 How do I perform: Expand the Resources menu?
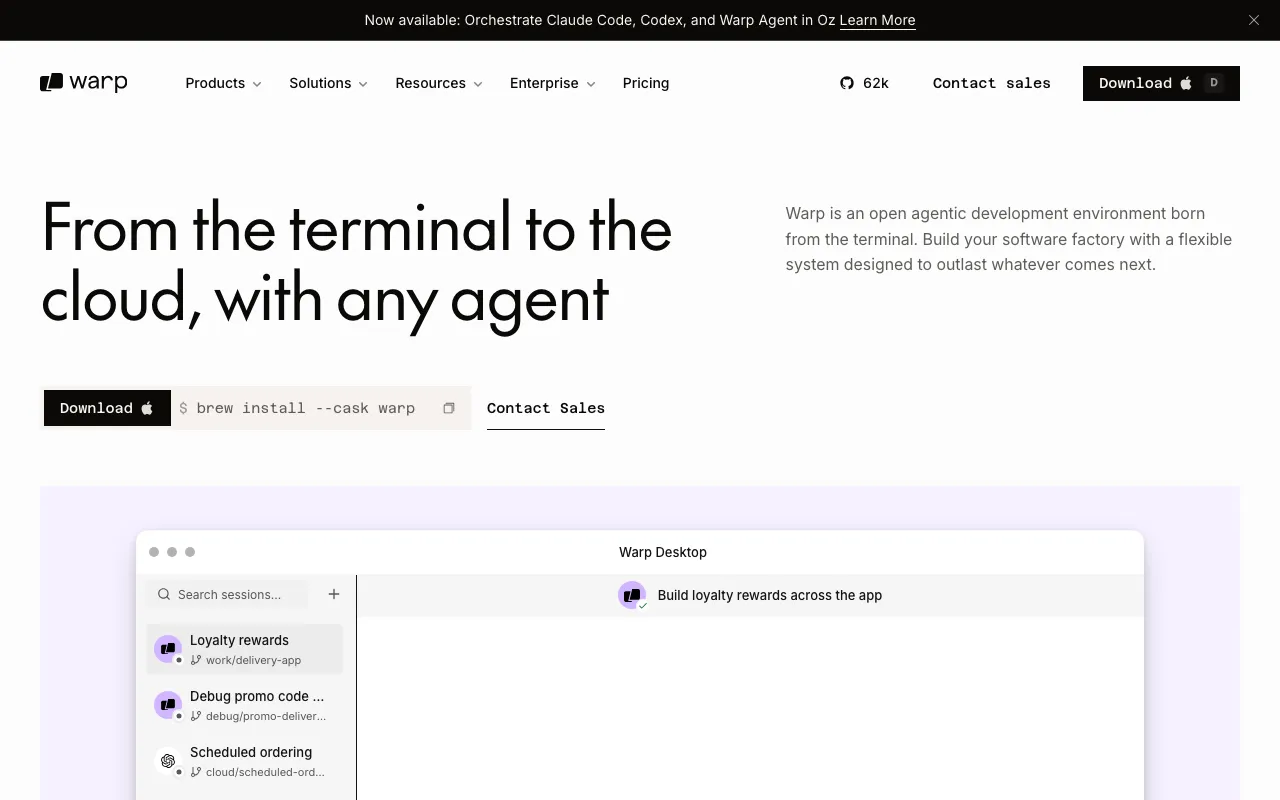439,83
